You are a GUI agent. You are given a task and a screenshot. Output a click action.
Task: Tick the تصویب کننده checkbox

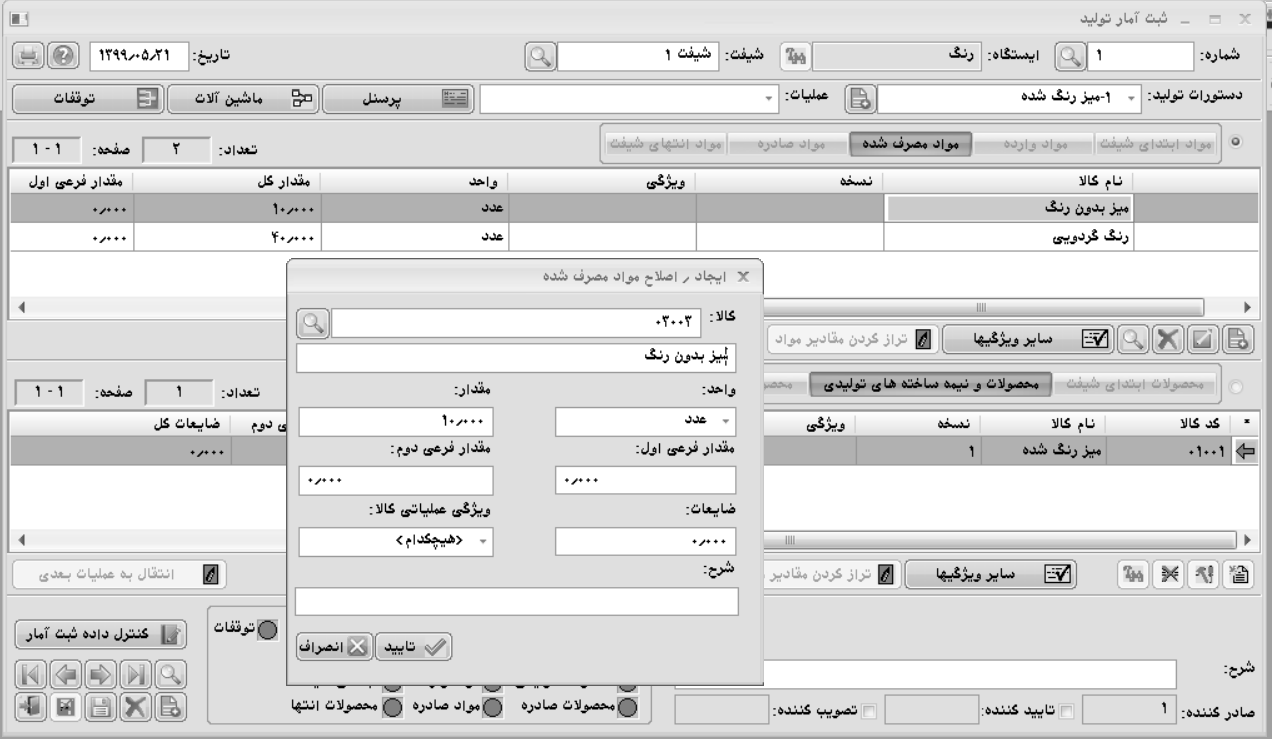point(868,711)
